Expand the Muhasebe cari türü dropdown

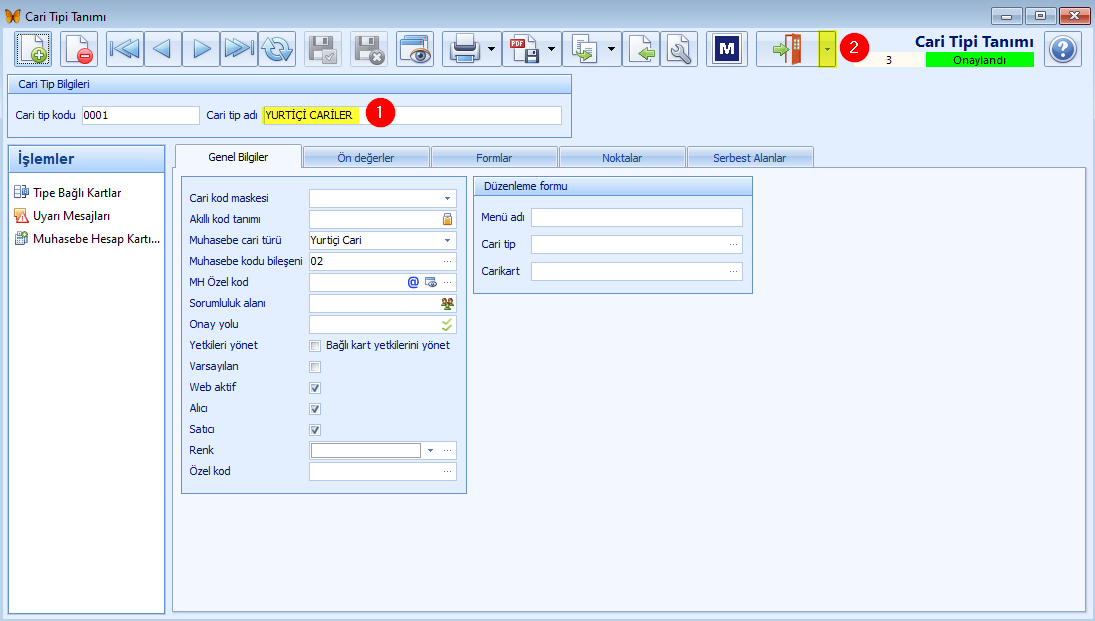click(x=447, y=241)
